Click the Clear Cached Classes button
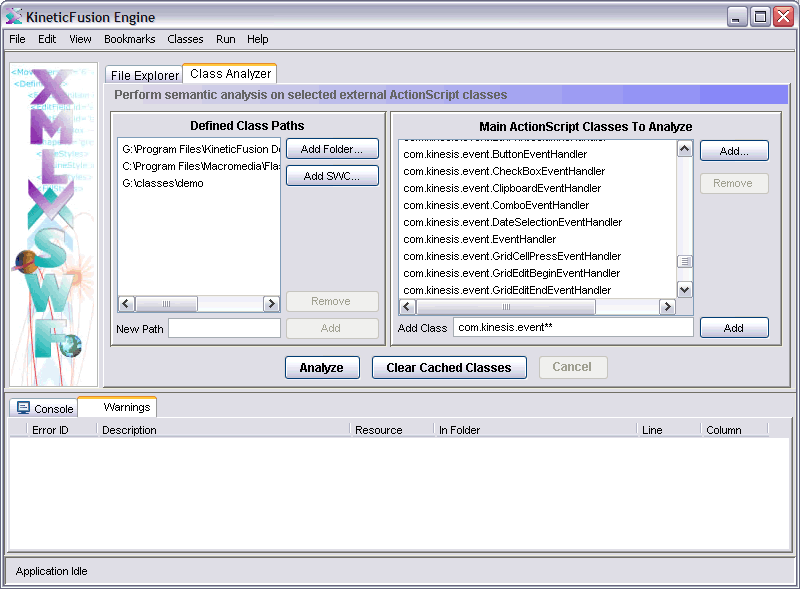This screenshot has height=589, width=800. click(449, 367)
